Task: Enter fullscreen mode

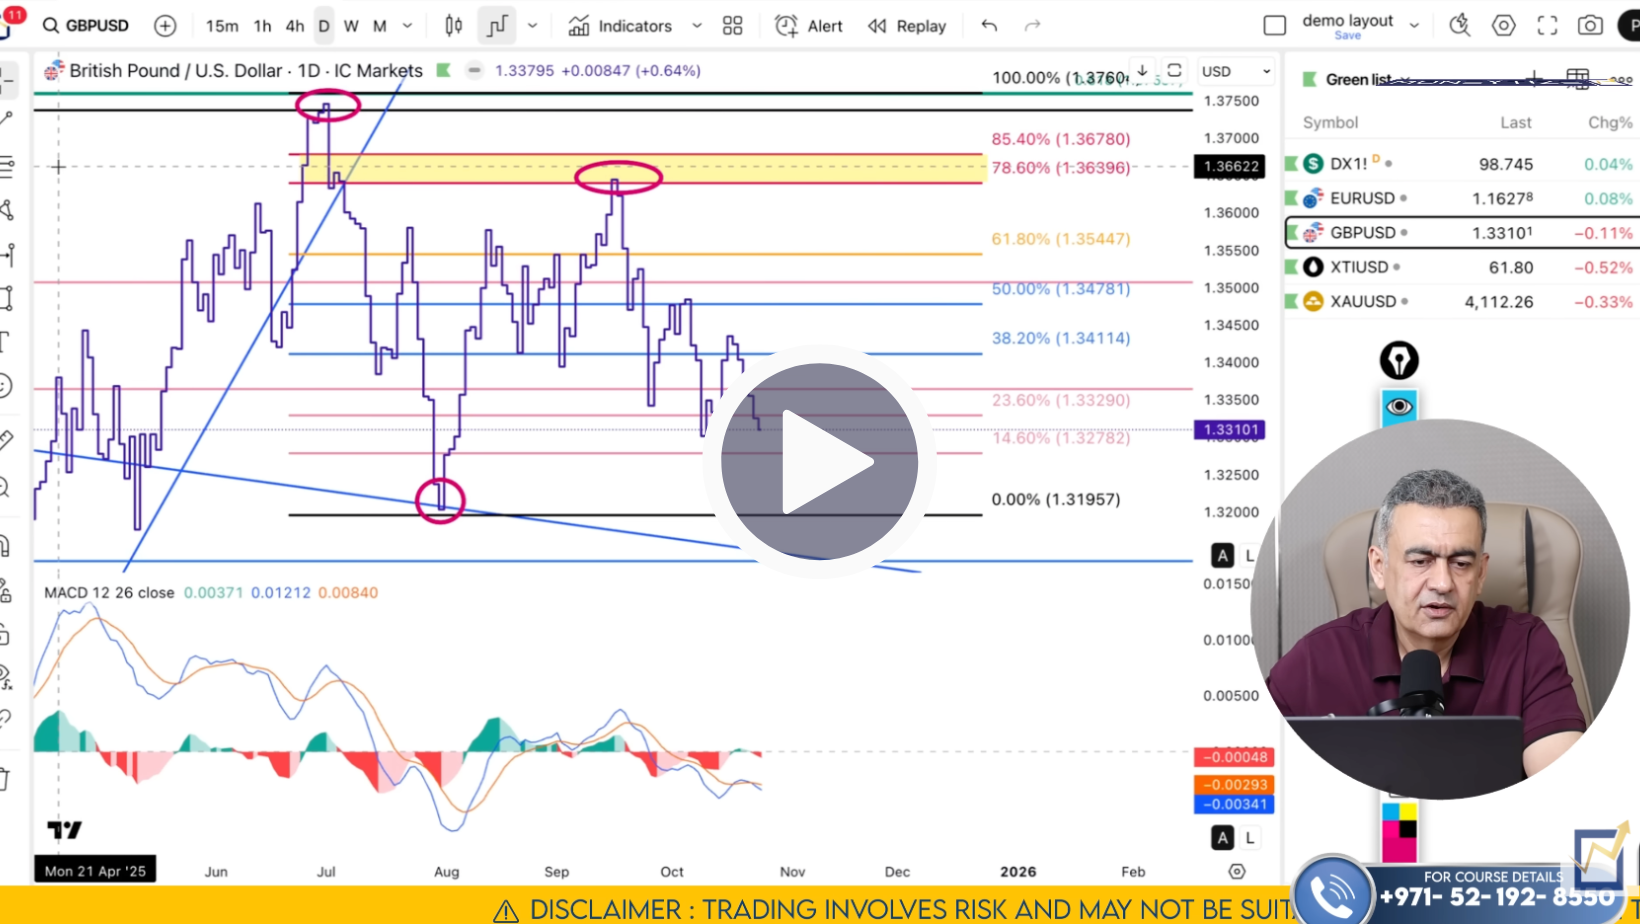Action: click(x=1547, y=26)
